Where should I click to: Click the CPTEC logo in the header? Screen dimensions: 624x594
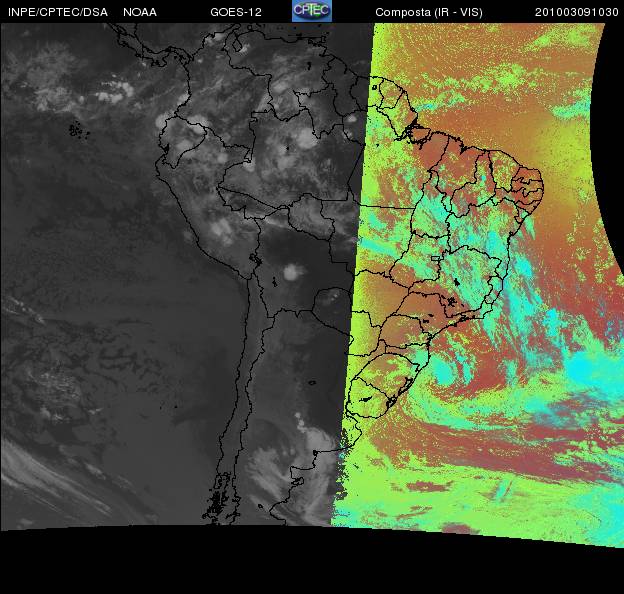[312, 11]
